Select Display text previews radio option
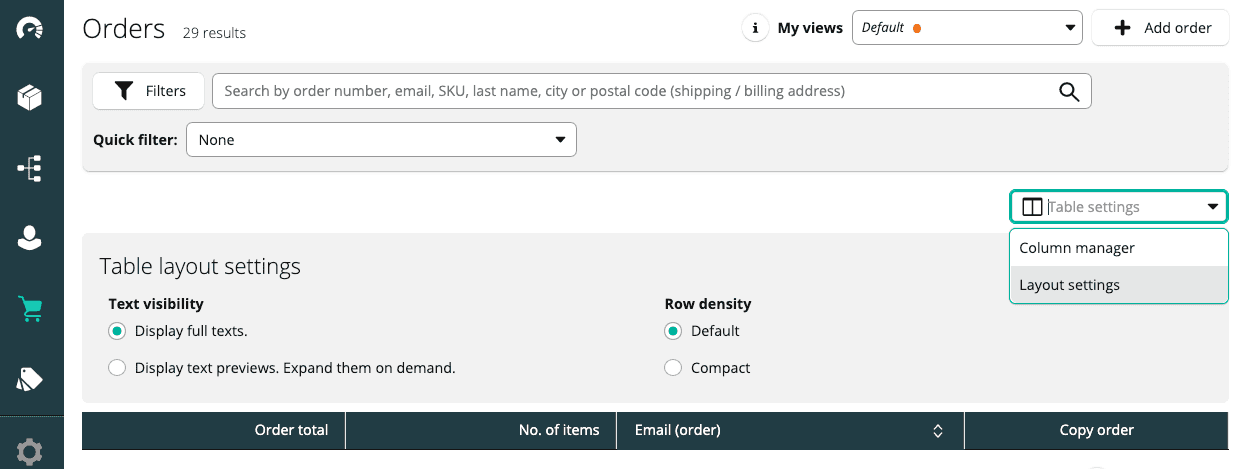The image size is (1244, 469). [117, 368]
